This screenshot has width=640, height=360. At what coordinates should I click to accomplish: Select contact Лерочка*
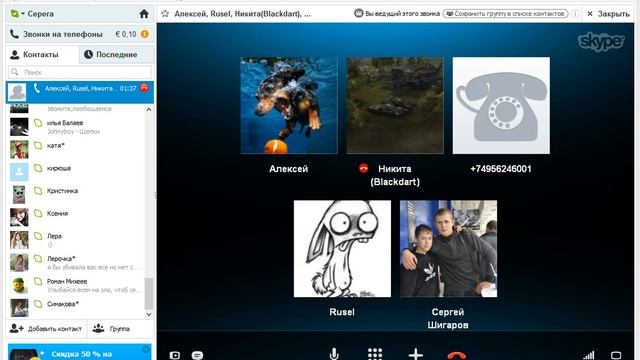click(76, 262)
